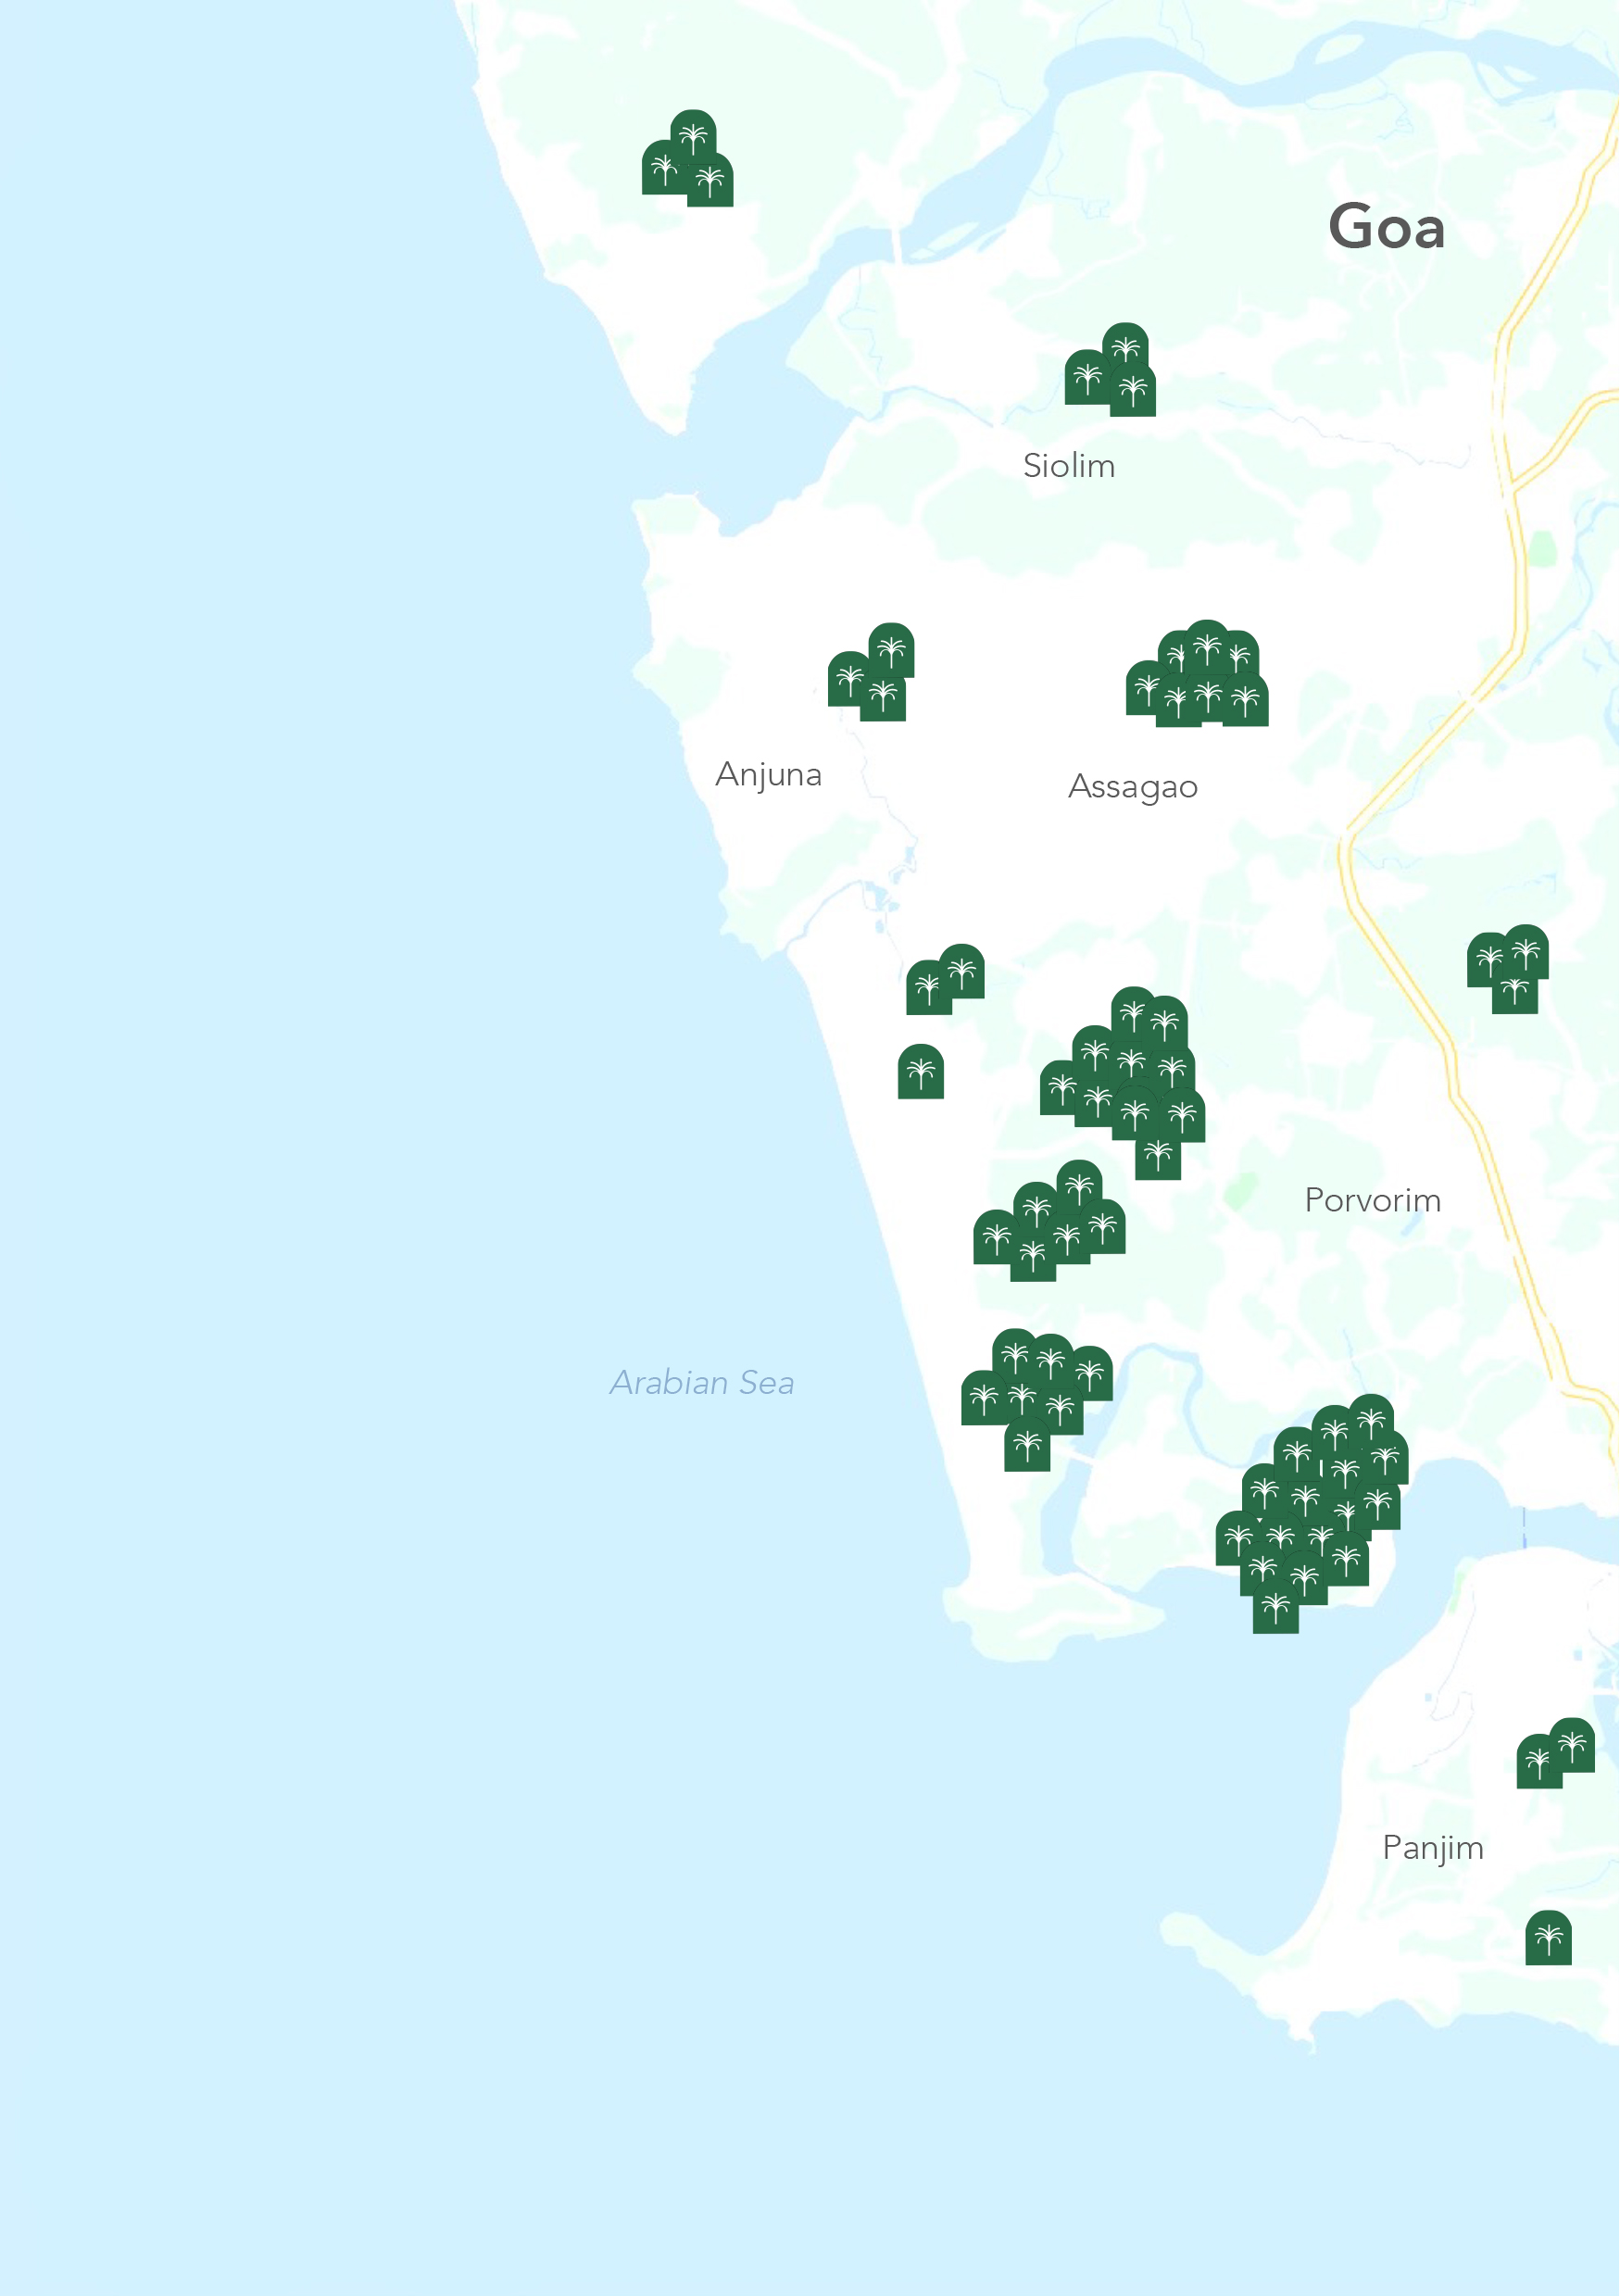Image resolution: width=1620 pixels, height=2296 pixels.
Task: Open the left marker of the pair above Panjim
Action: click(x=1539, y=1761)
